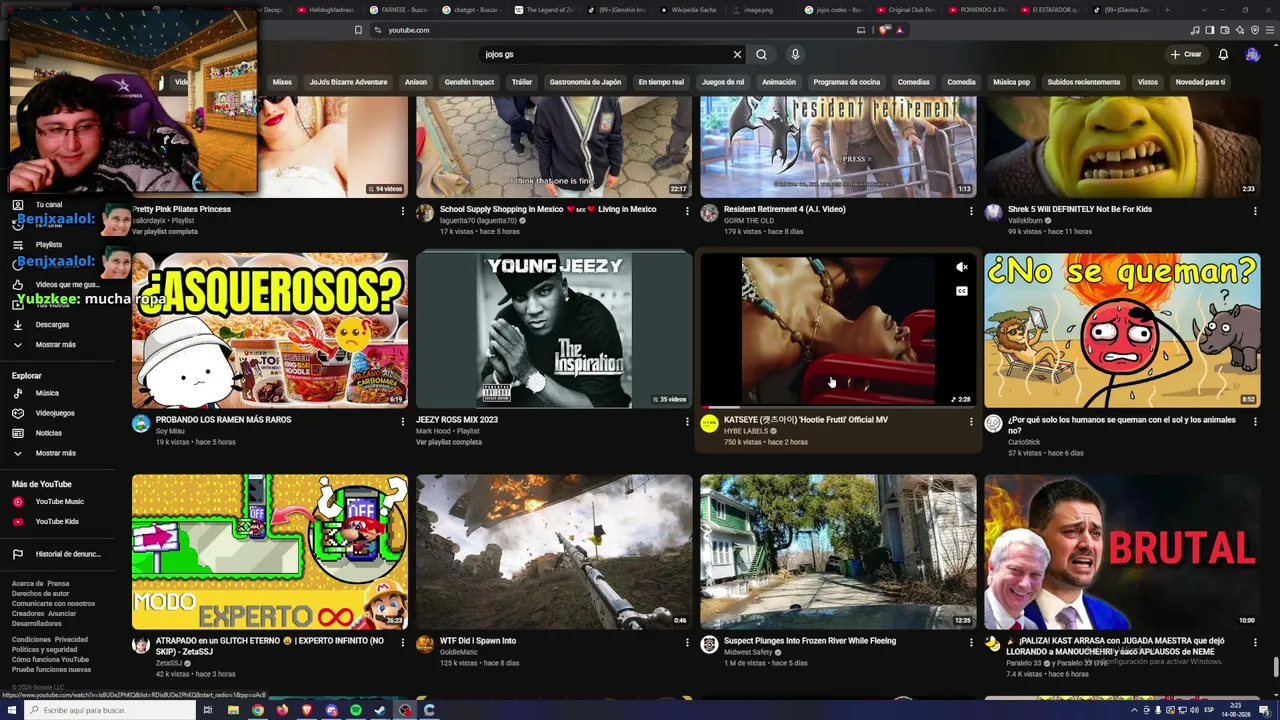Image resolution: width=1280 pixels, height=720 pixels.
Task: Open Firefox from the taskbar
Action: pyautogui.click(x=282, y=710)
